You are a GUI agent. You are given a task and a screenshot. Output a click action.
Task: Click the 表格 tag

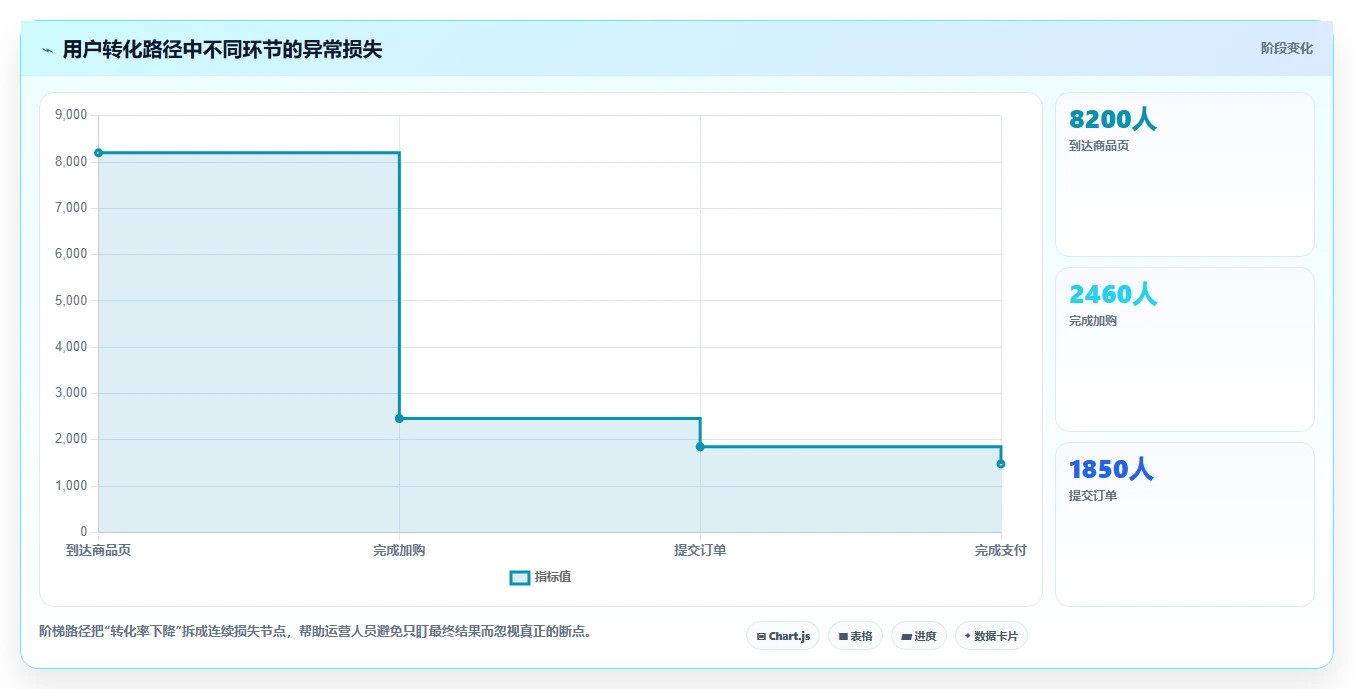click(x=855, y=636)
